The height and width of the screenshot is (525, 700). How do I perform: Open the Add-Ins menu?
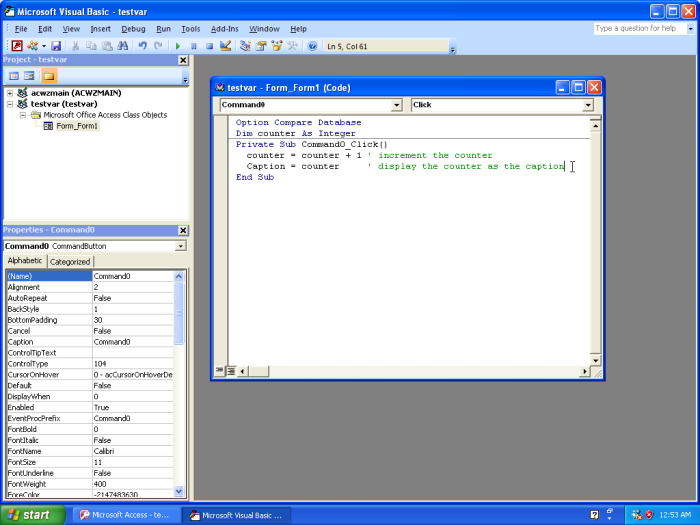[225, 29]
